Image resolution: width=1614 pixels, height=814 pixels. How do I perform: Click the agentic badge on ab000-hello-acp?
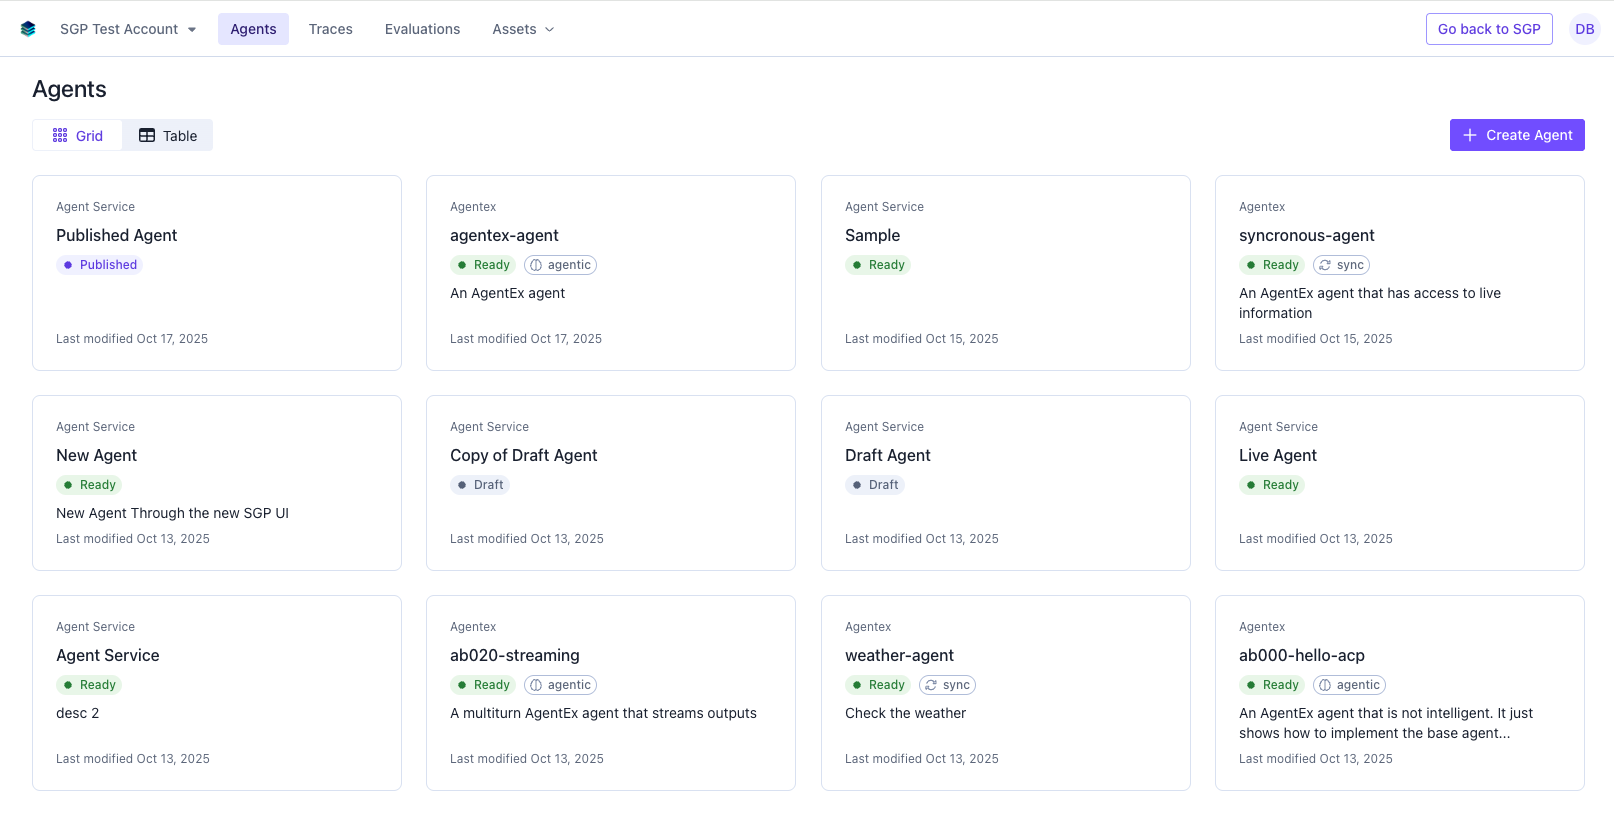(1349, 685)
